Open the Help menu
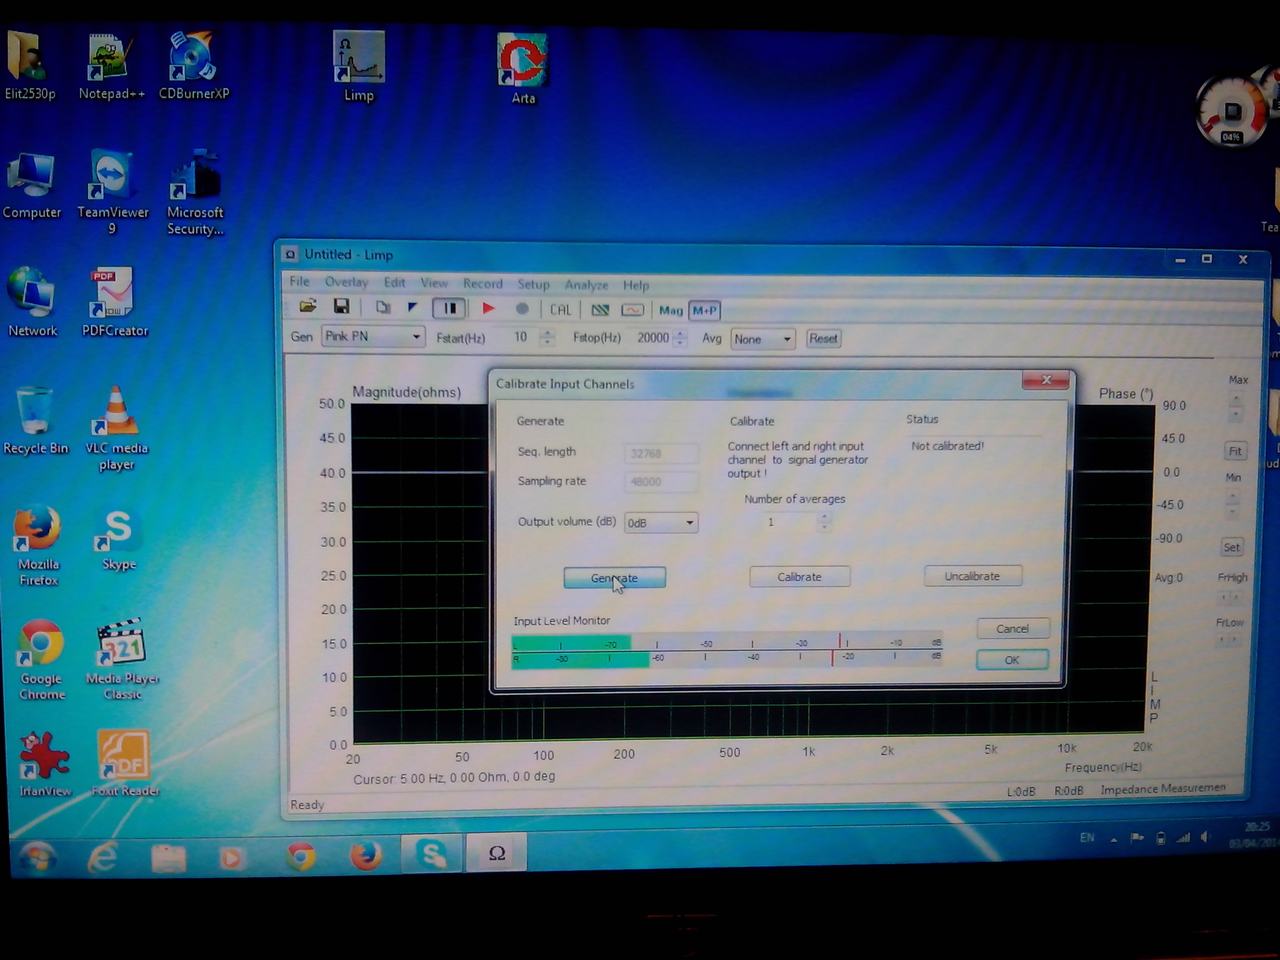 pos(636,285)
